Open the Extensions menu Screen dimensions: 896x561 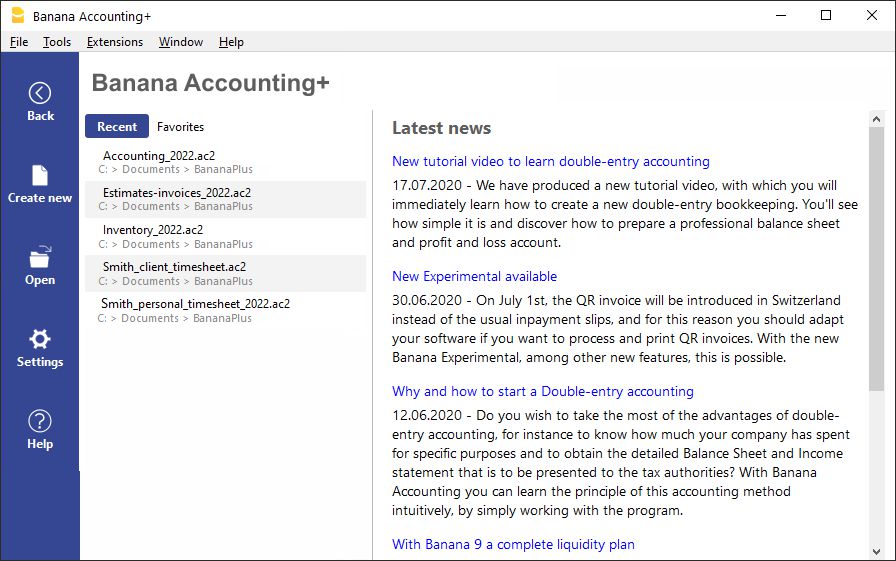pyautogui.click(x=115, y=42)
